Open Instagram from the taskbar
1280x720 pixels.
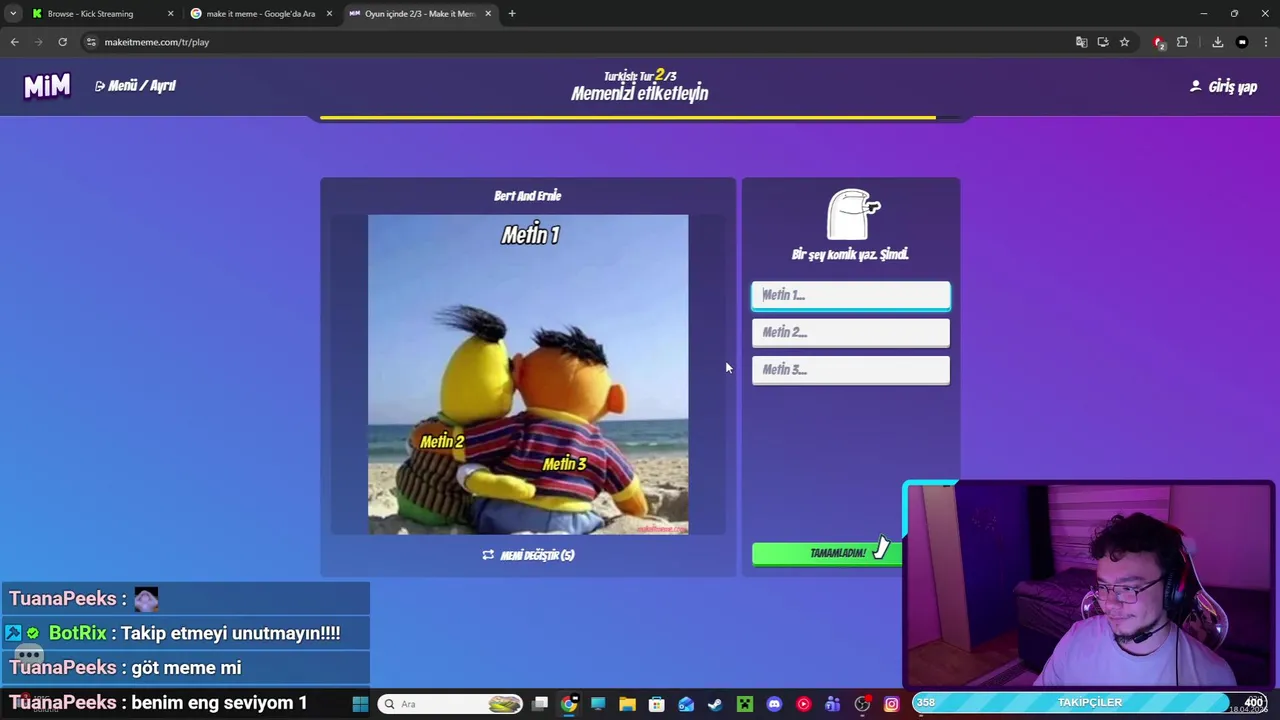click(x=891, y=704)
